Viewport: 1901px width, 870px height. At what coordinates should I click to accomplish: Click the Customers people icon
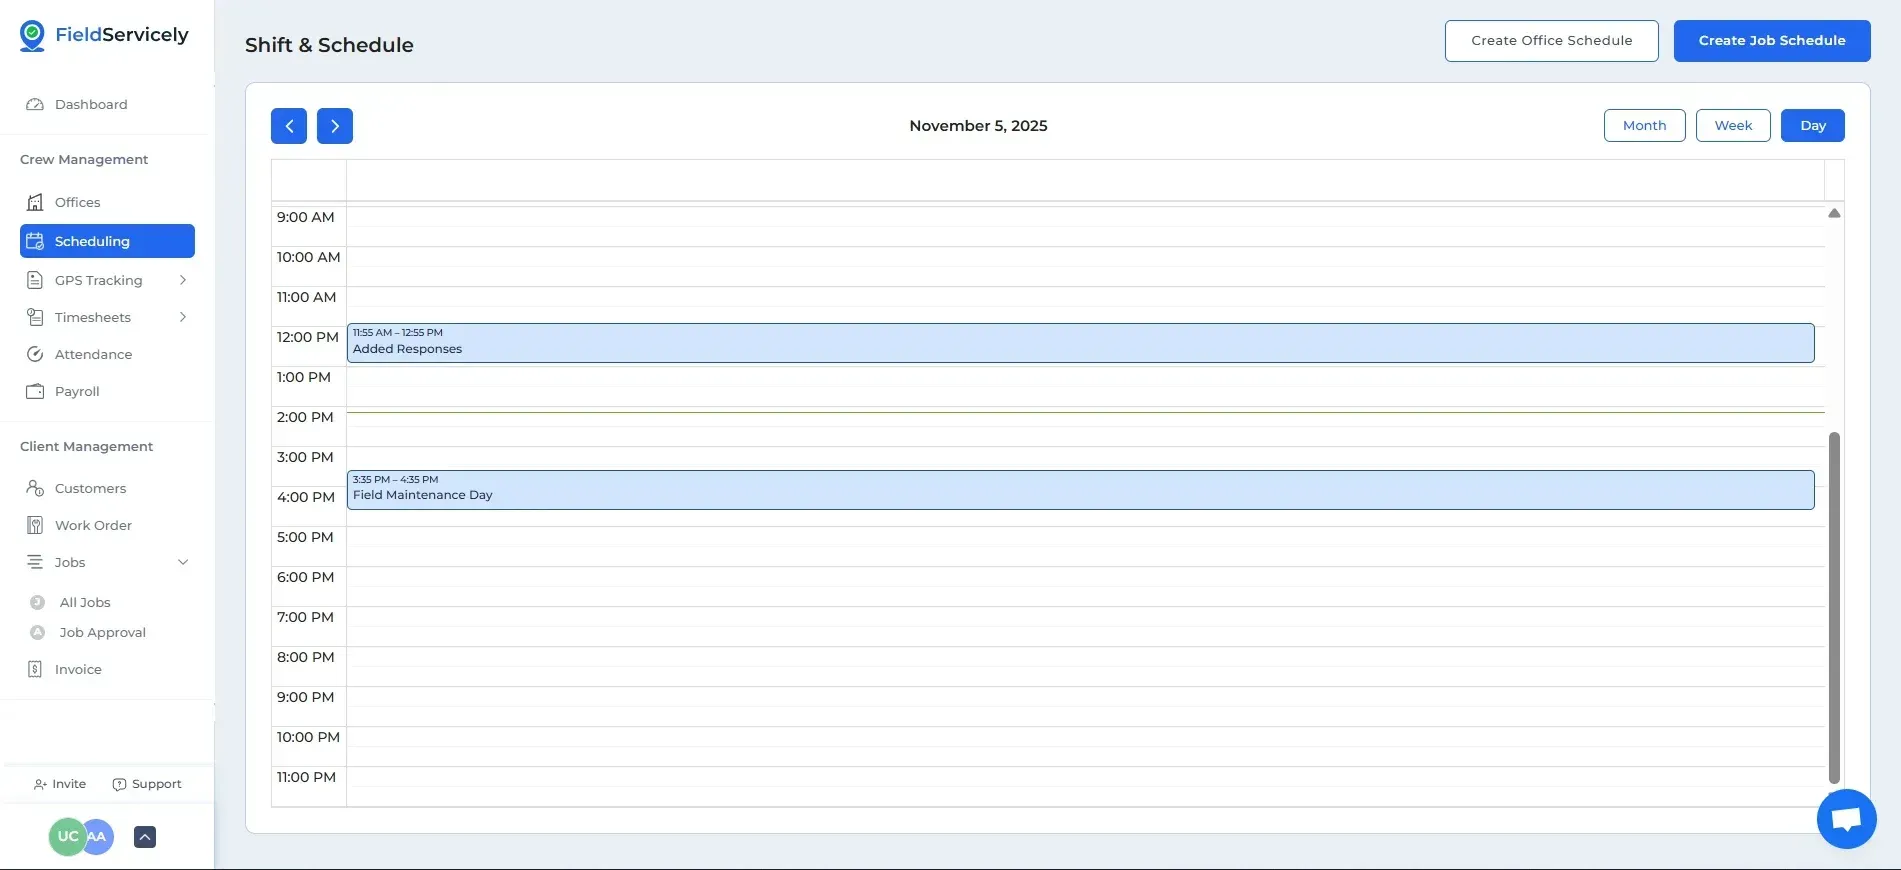coord(35,488)
